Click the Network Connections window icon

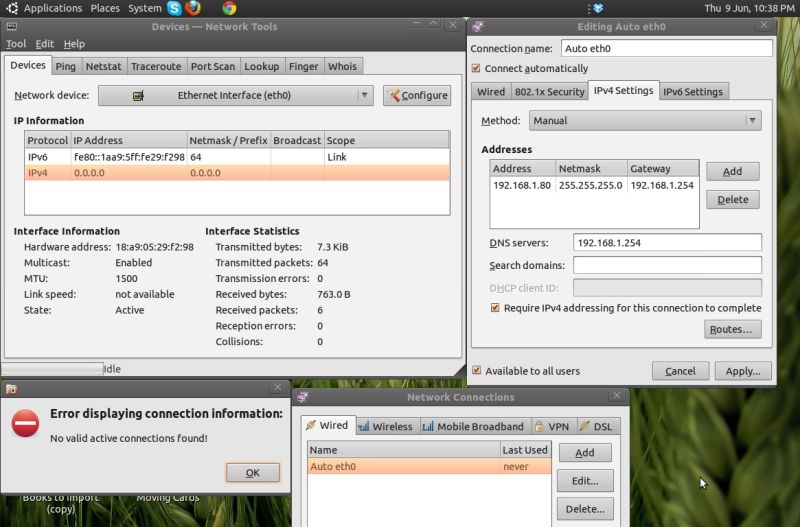click(x=303, y=397)
